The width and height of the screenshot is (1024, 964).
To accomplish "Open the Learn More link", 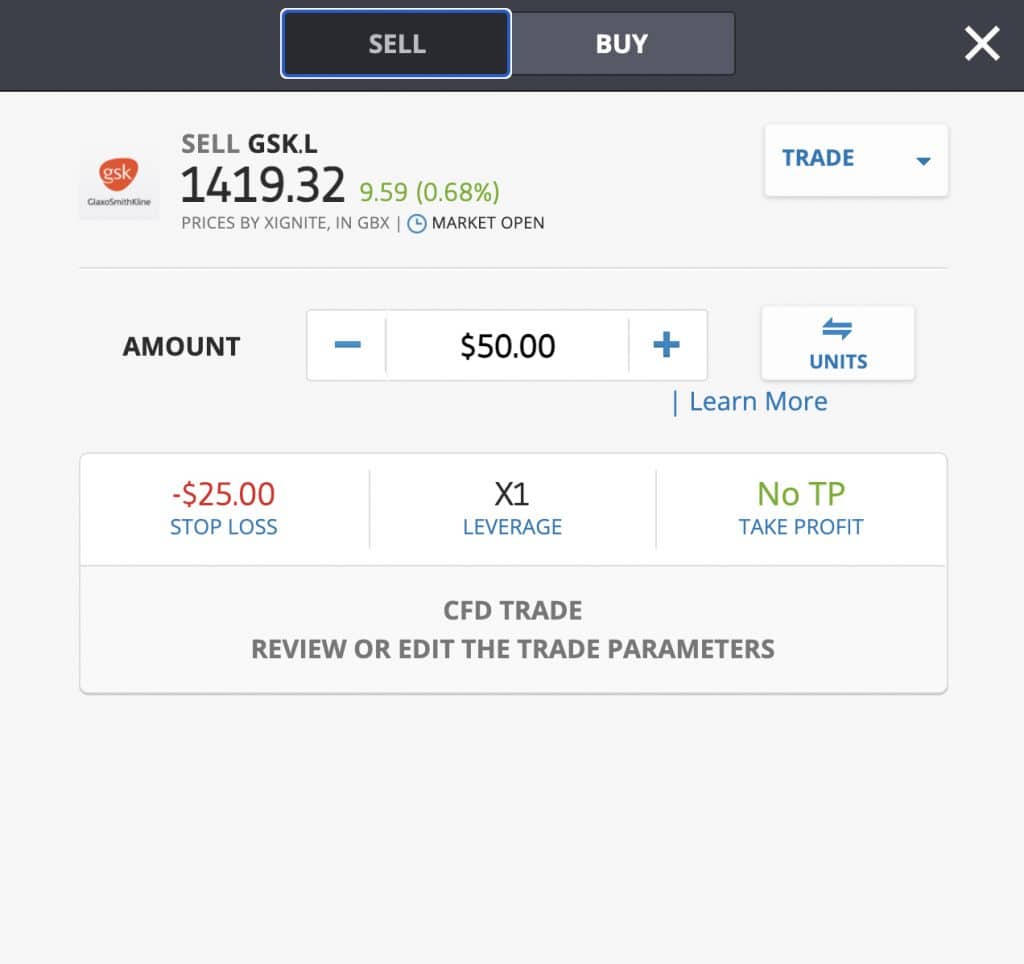I will 757,402.
